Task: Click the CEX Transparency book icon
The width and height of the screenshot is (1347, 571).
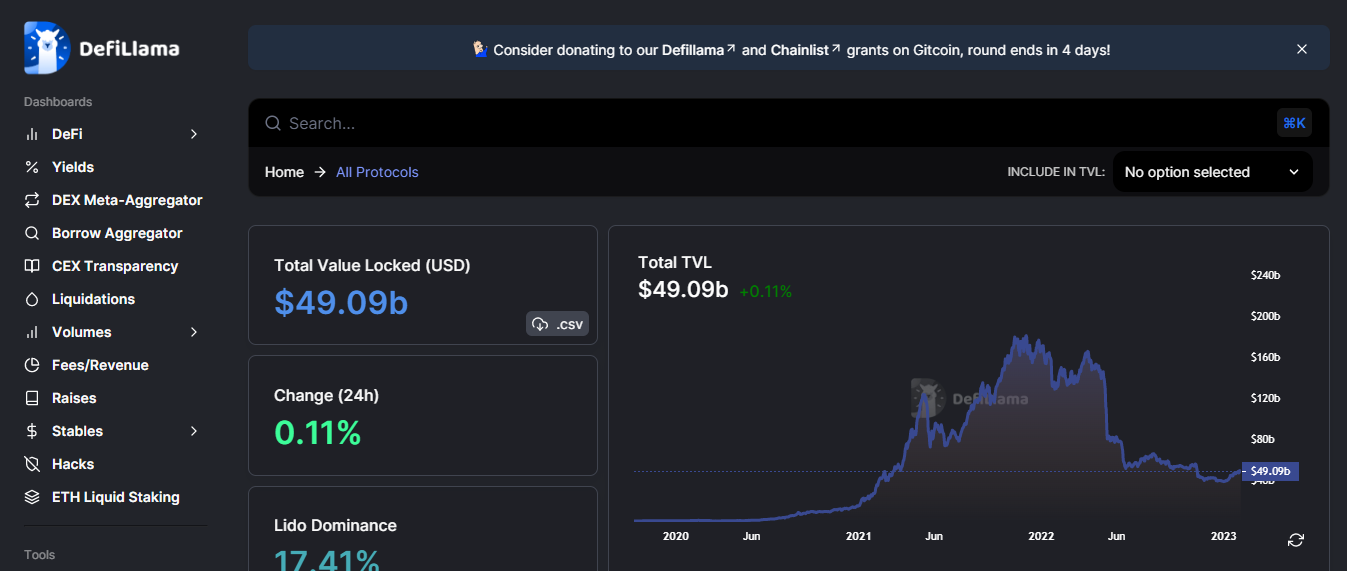Action: click(32, 266)
